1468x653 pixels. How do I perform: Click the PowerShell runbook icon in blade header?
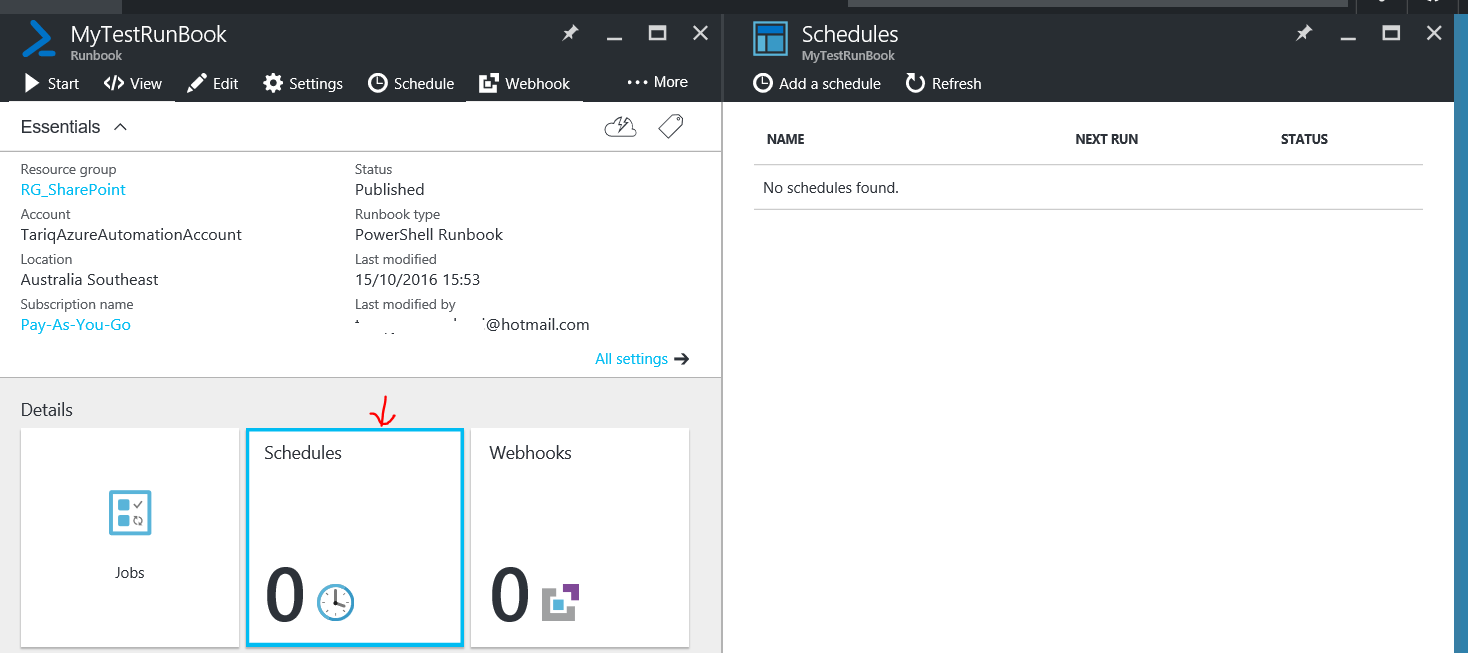[39, 39]
